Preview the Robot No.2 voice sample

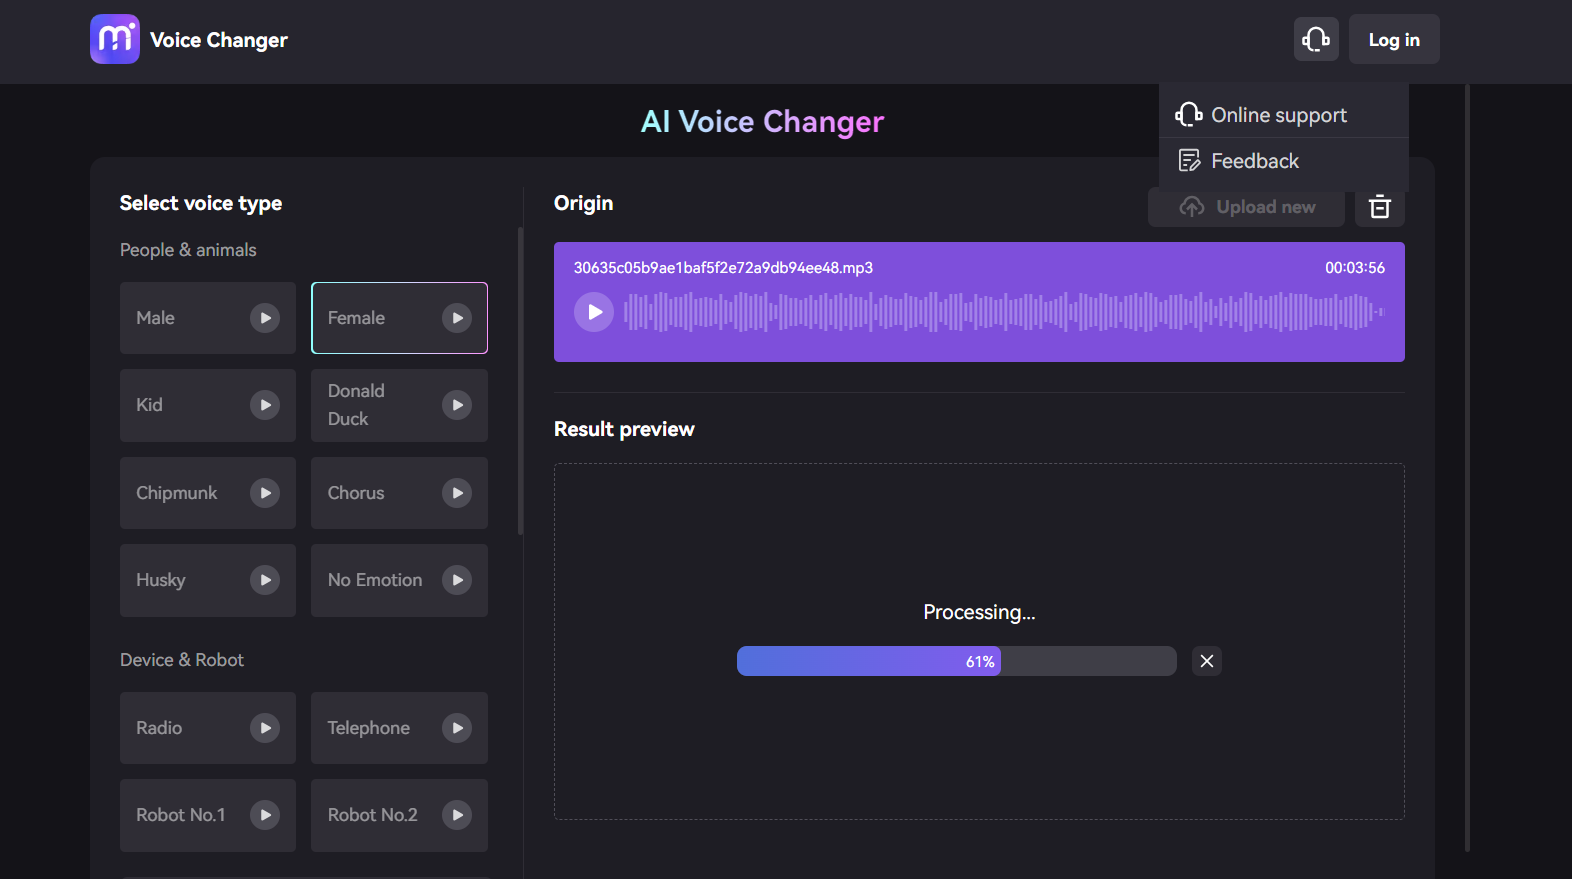(x=457, y=815)
